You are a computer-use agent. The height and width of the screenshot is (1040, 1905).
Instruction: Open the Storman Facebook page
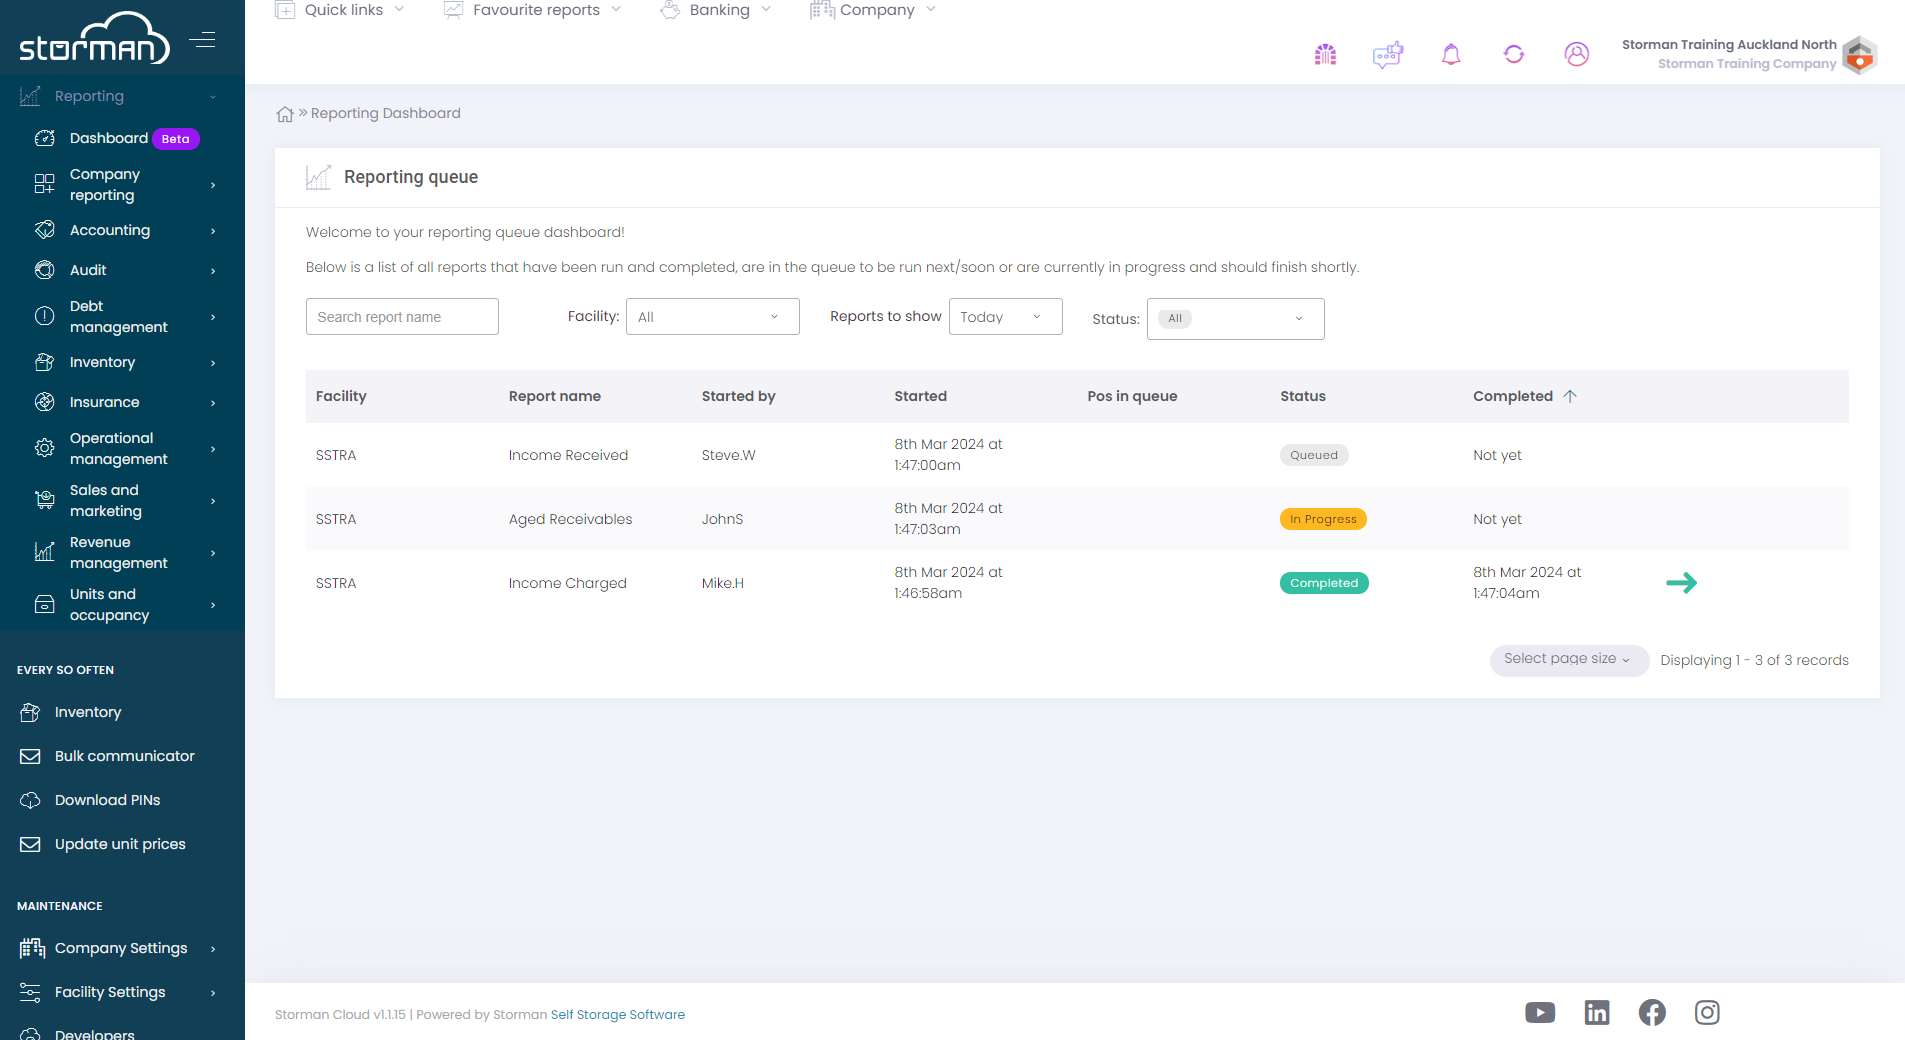point(1652,1013)
